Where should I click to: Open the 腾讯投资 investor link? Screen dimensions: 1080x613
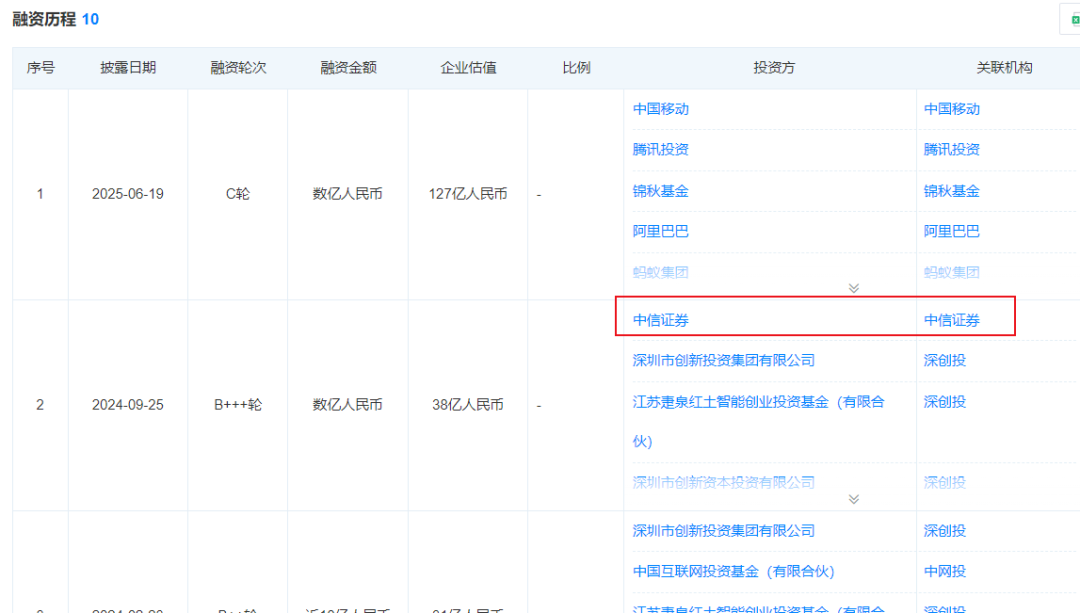coord(660,150)
